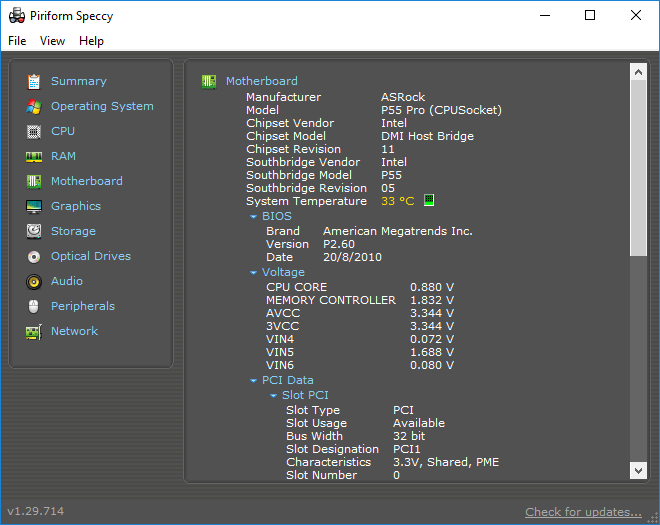This screenshot has width=660, height=525.
Task: Open the Audio section
Action: pos(67,281)
